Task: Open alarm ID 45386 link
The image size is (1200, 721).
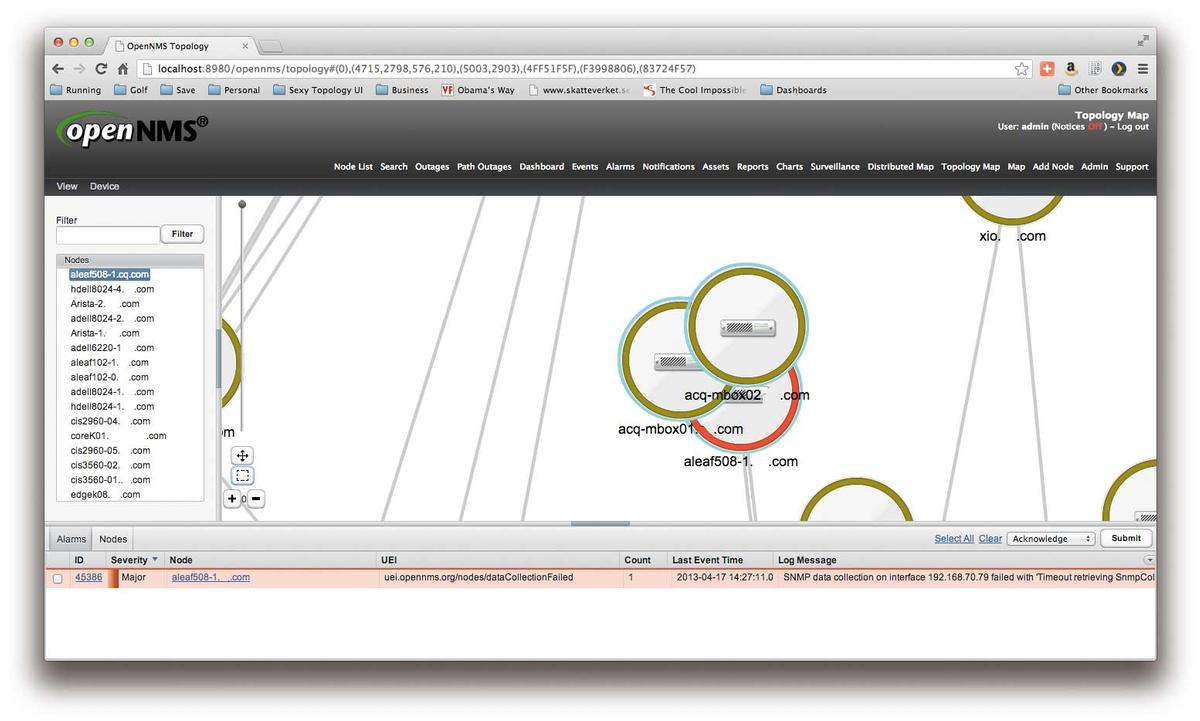Action: coord(88,577)
